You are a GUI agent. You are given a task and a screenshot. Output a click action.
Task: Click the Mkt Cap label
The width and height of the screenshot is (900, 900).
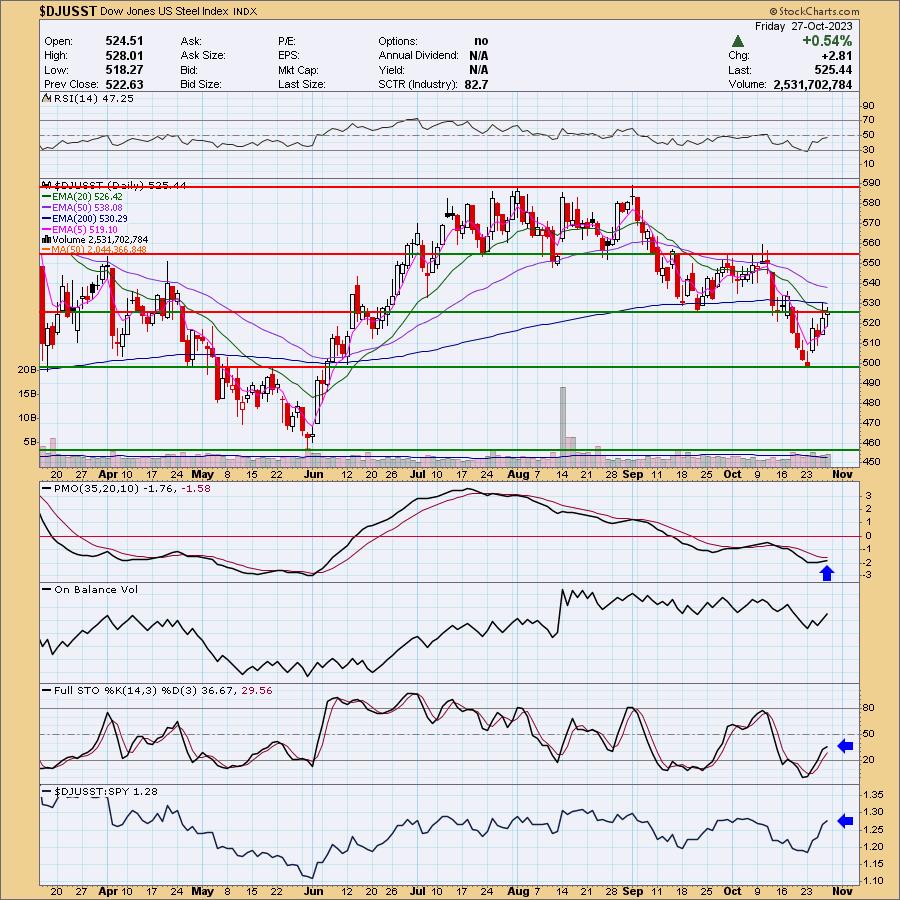pyautogui.click(x=298, y=69)
